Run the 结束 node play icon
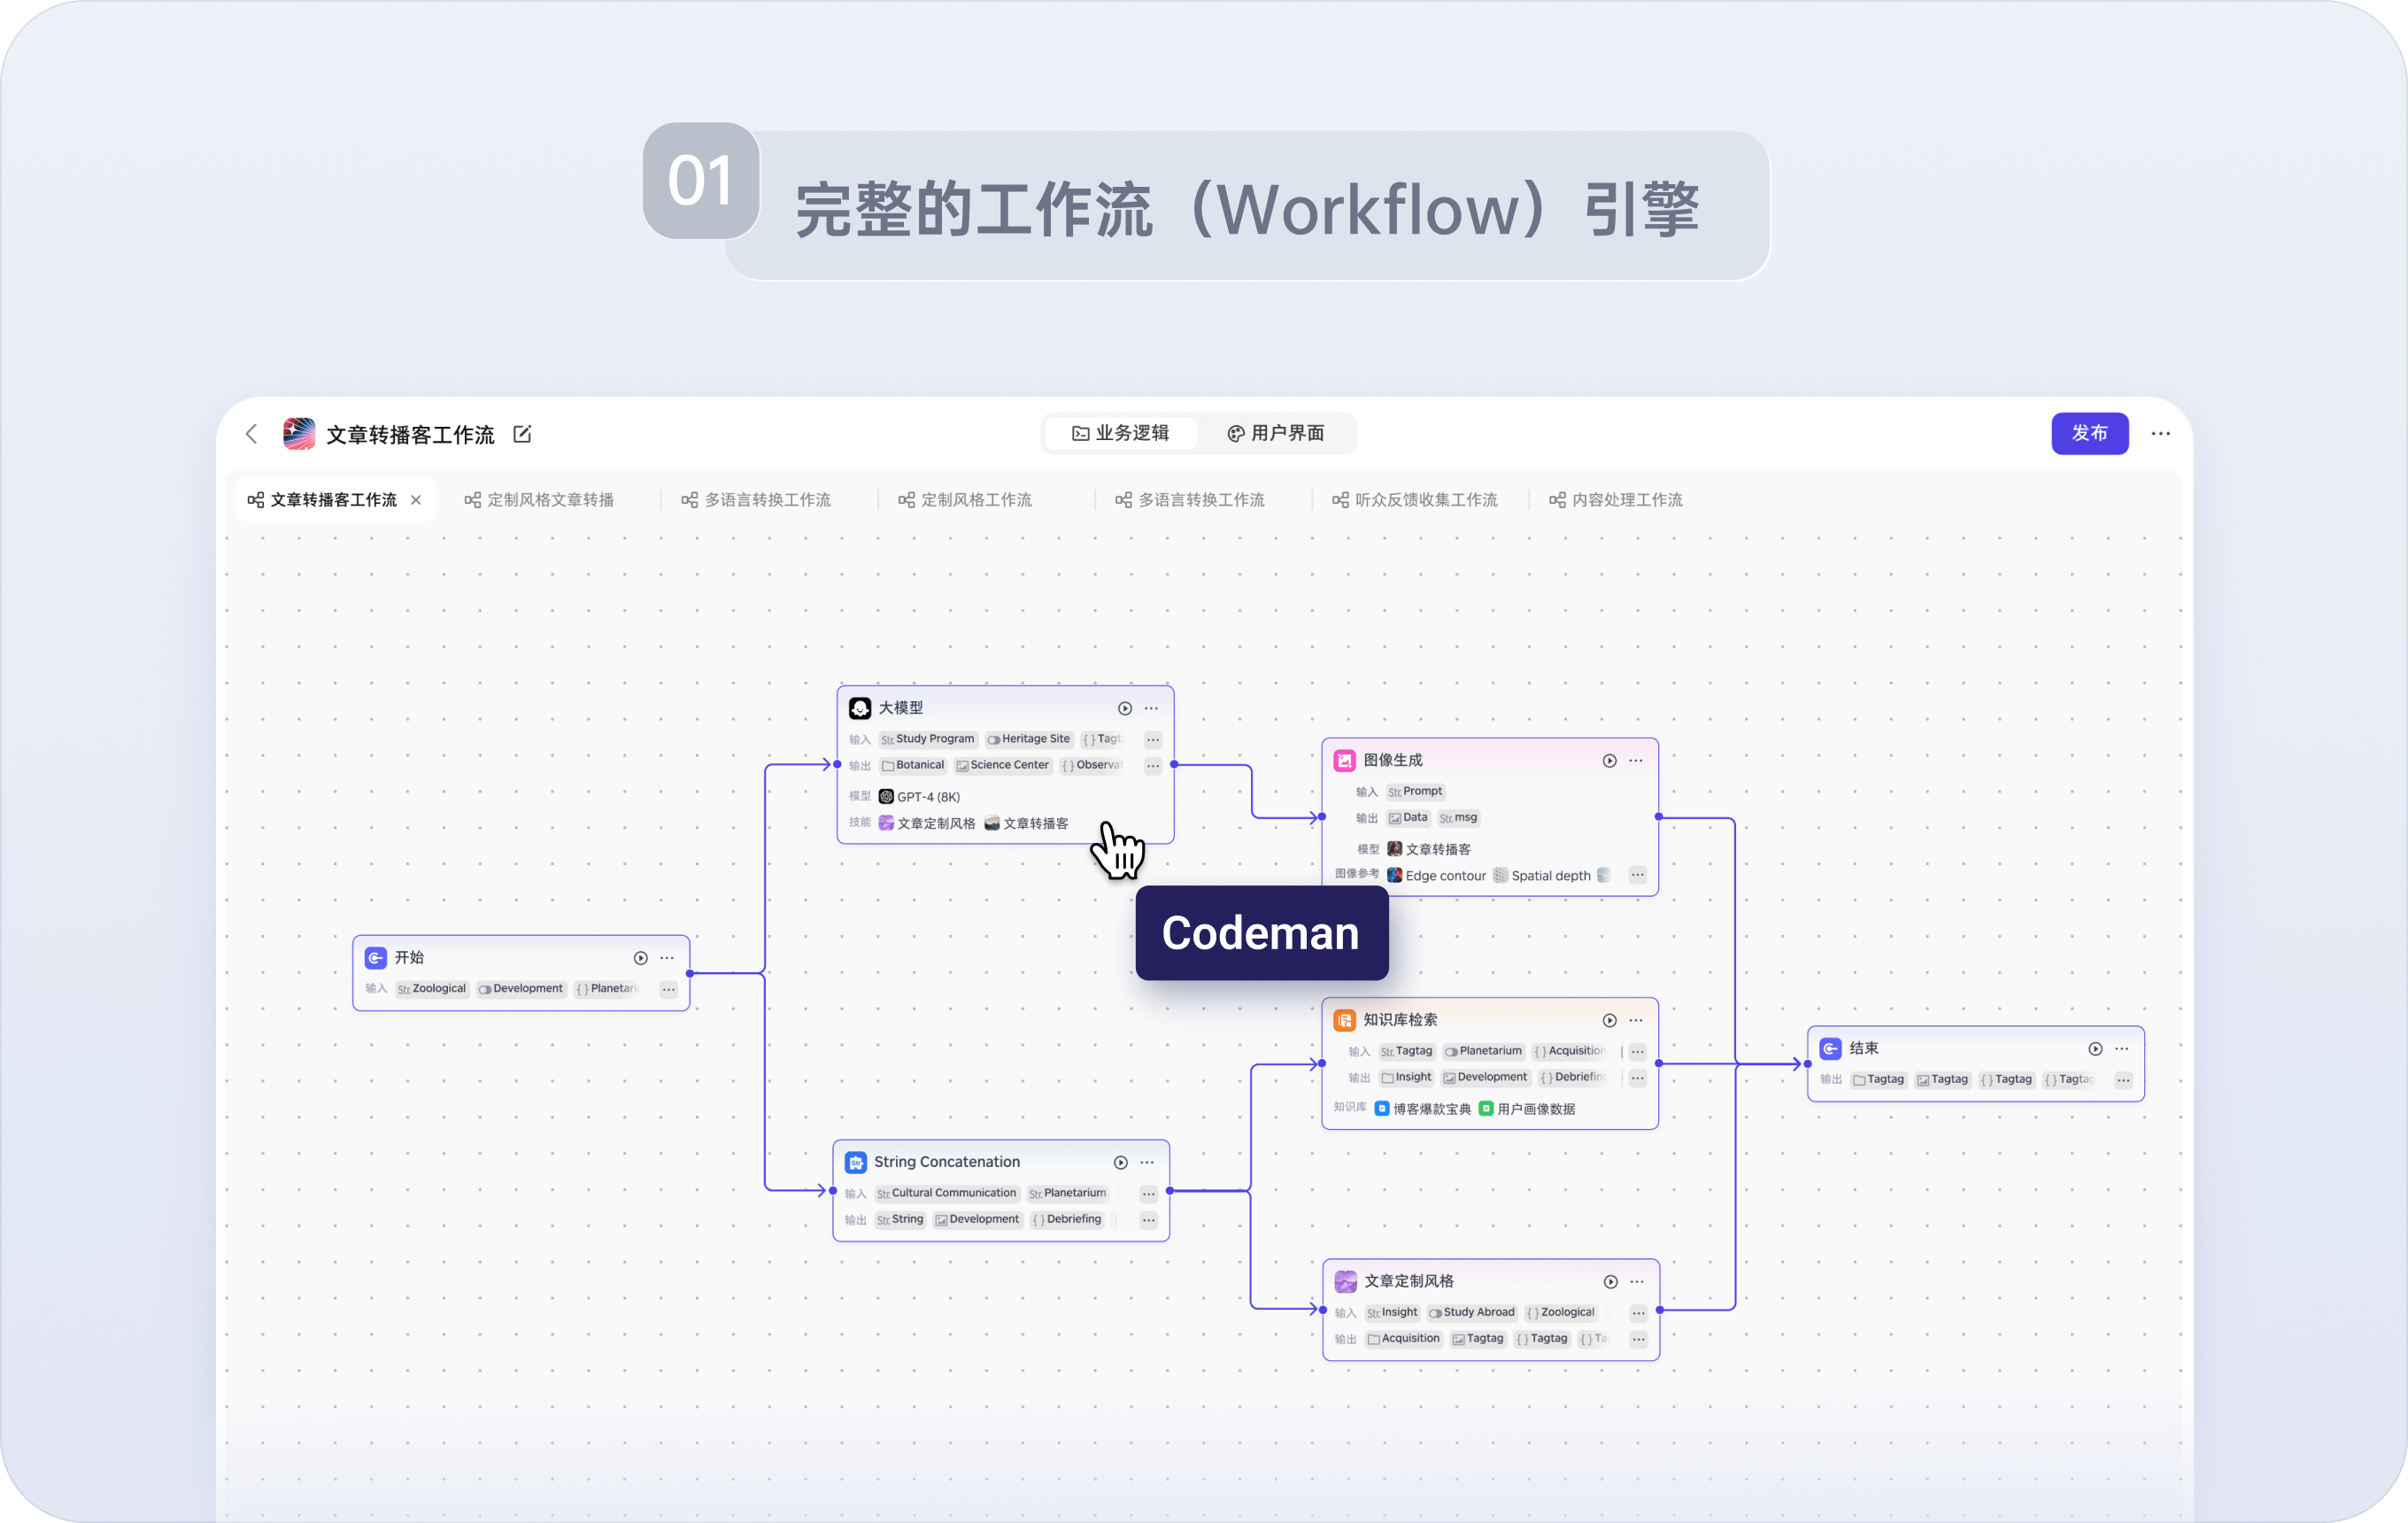The height and width of the screenshot is (1523, 2408). click(2095, 1049)
